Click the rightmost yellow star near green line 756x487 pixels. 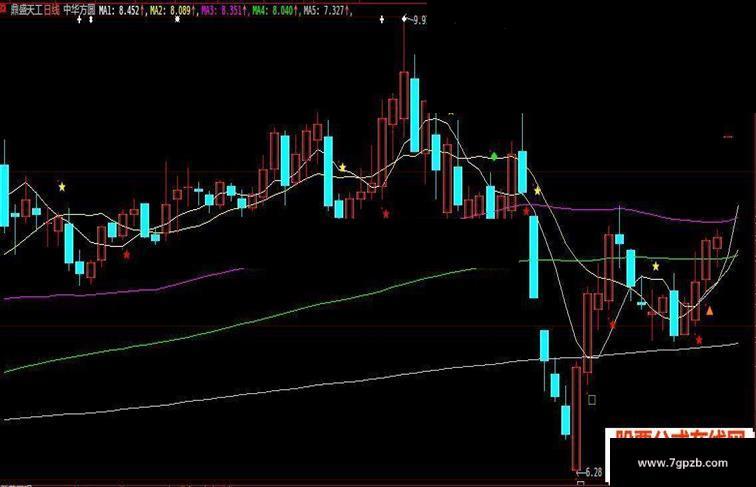(x=656, y=266)
